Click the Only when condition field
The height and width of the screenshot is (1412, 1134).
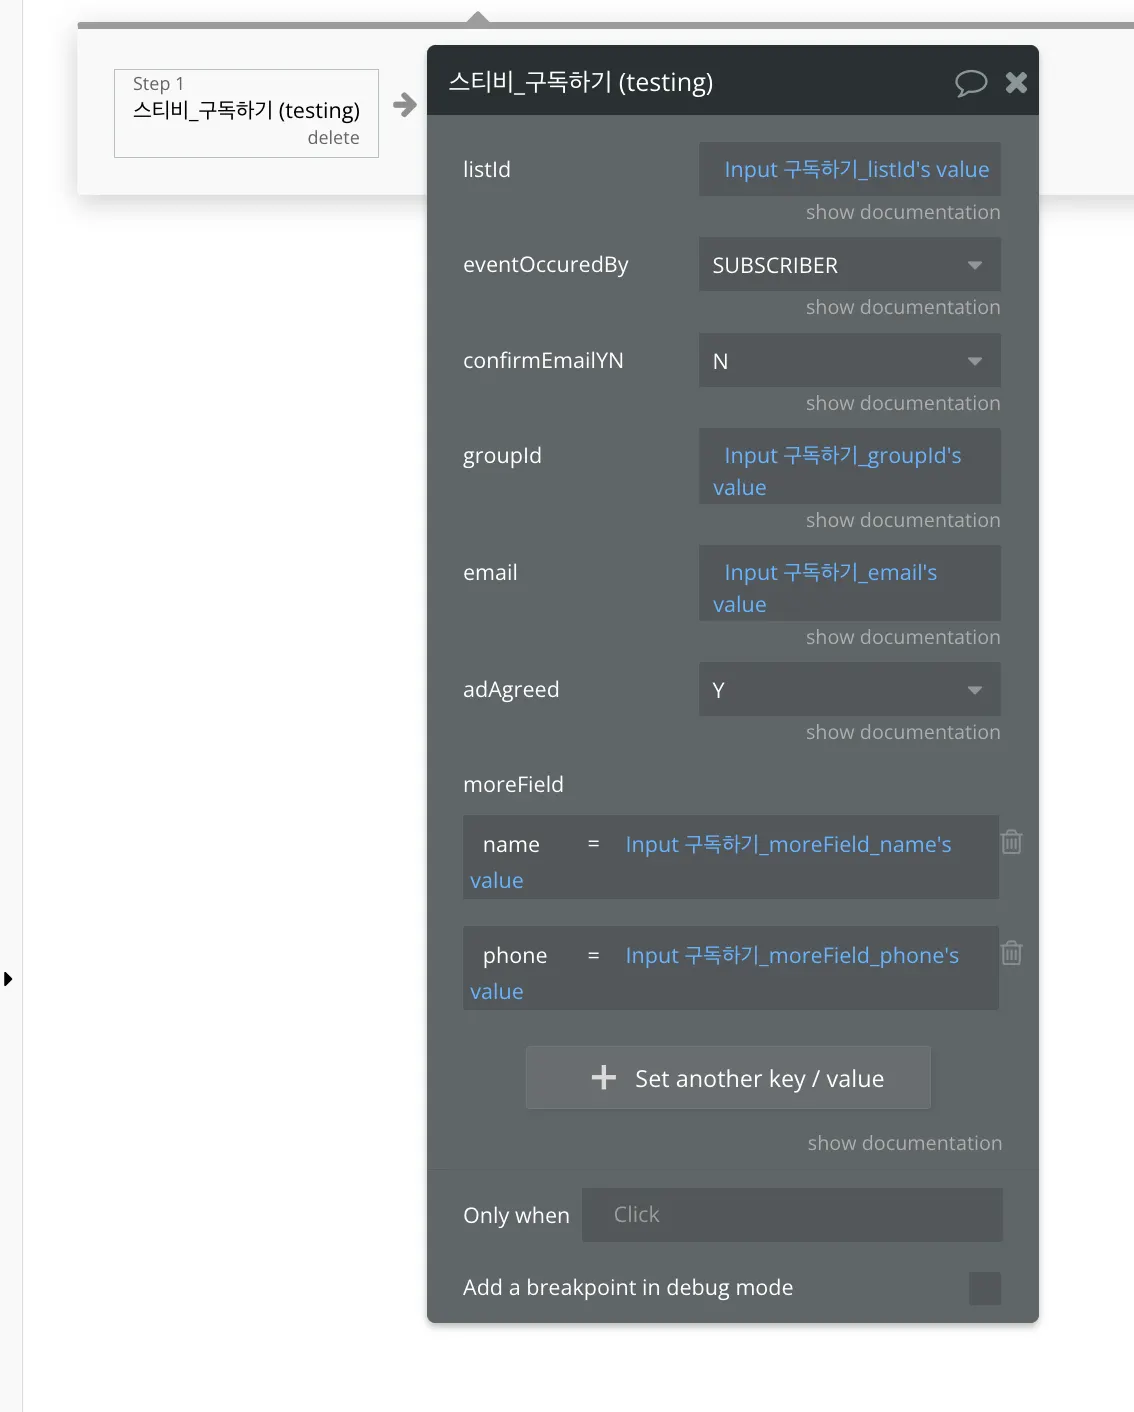point(791,1215)
